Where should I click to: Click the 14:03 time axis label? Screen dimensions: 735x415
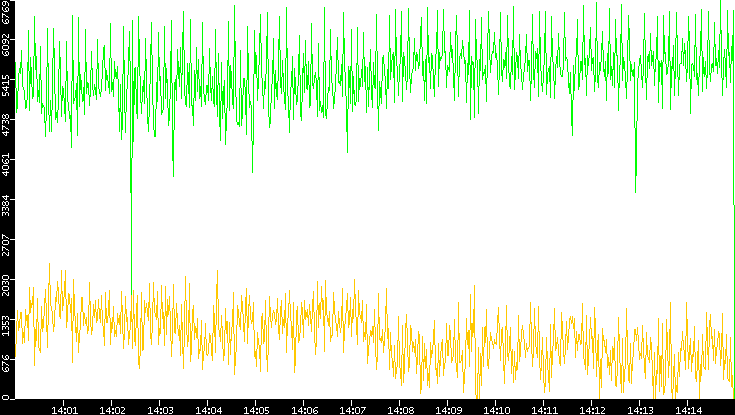click(160, 410)
